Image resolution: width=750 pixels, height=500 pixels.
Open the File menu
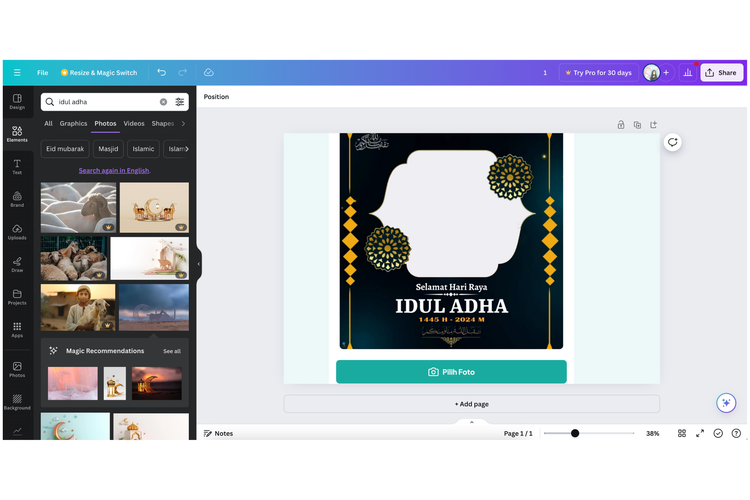coord(42,73)
